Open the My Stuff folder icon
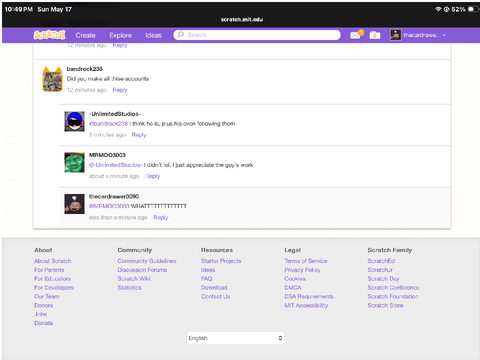This screenshot has height=360, width=480. pyautogui.click(x=375, y=35)
